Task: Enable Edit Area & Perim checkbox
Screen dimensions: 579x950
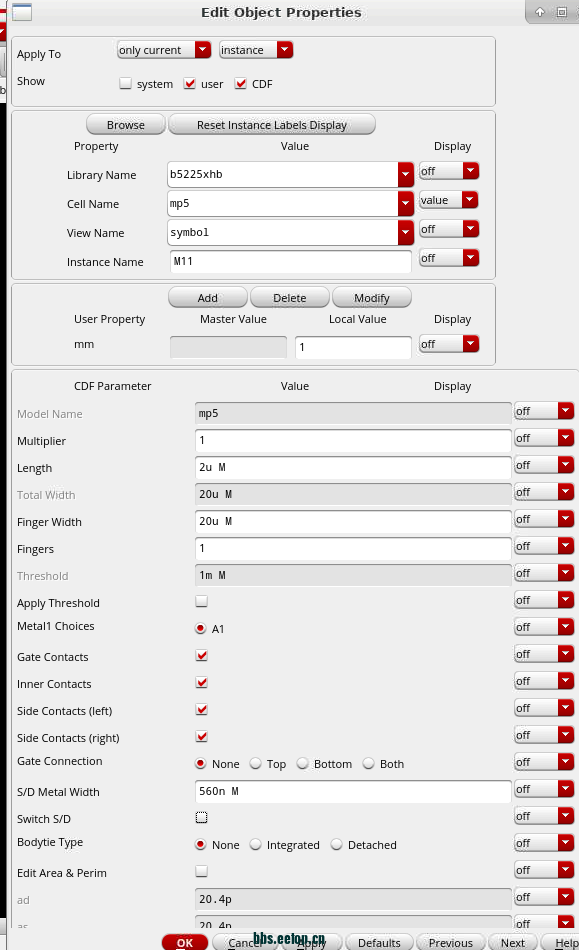Action: [202, 871]
